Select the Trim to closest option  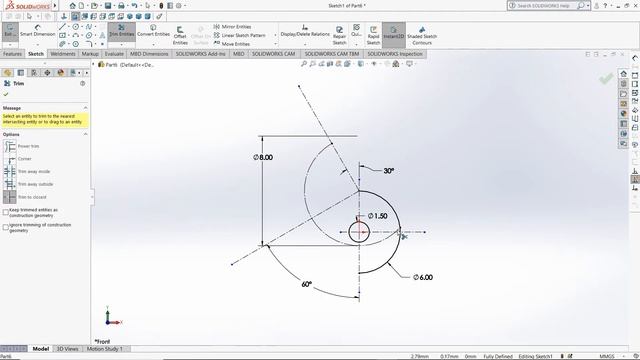coord(25,197)
